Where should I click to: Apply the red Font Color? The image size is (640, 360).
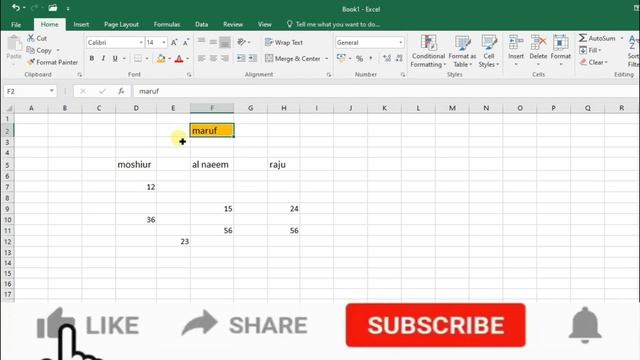click(179, 59)
